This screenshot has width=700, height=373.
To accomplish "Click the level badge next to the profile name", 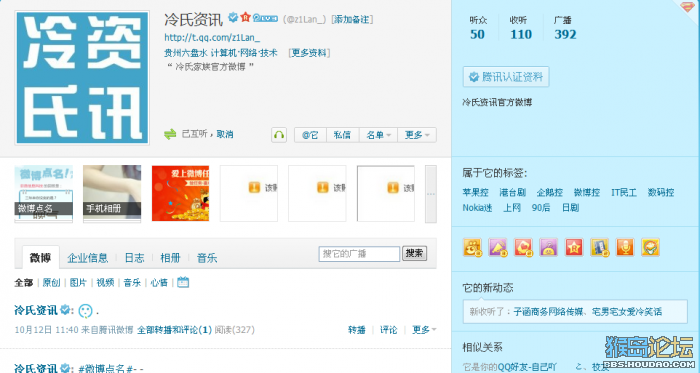I will [x=265, y=18].
